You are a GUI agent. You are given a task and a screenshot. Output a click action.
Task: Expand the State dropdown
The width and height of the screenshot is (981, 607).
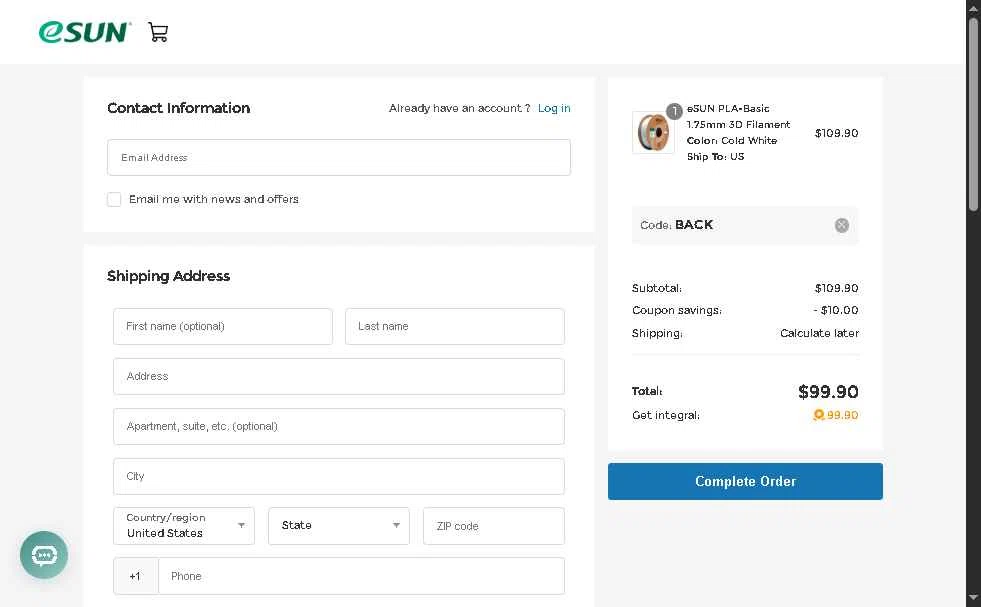tap(338, 526)
